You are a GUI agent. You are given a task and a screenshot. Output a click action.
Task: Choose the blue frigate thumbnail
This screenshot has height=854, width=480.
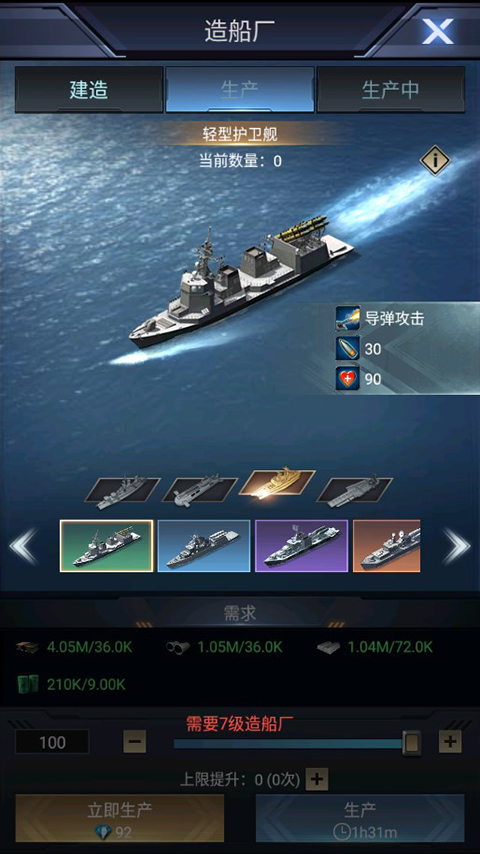pyautogui.click(x=204, y=546)
